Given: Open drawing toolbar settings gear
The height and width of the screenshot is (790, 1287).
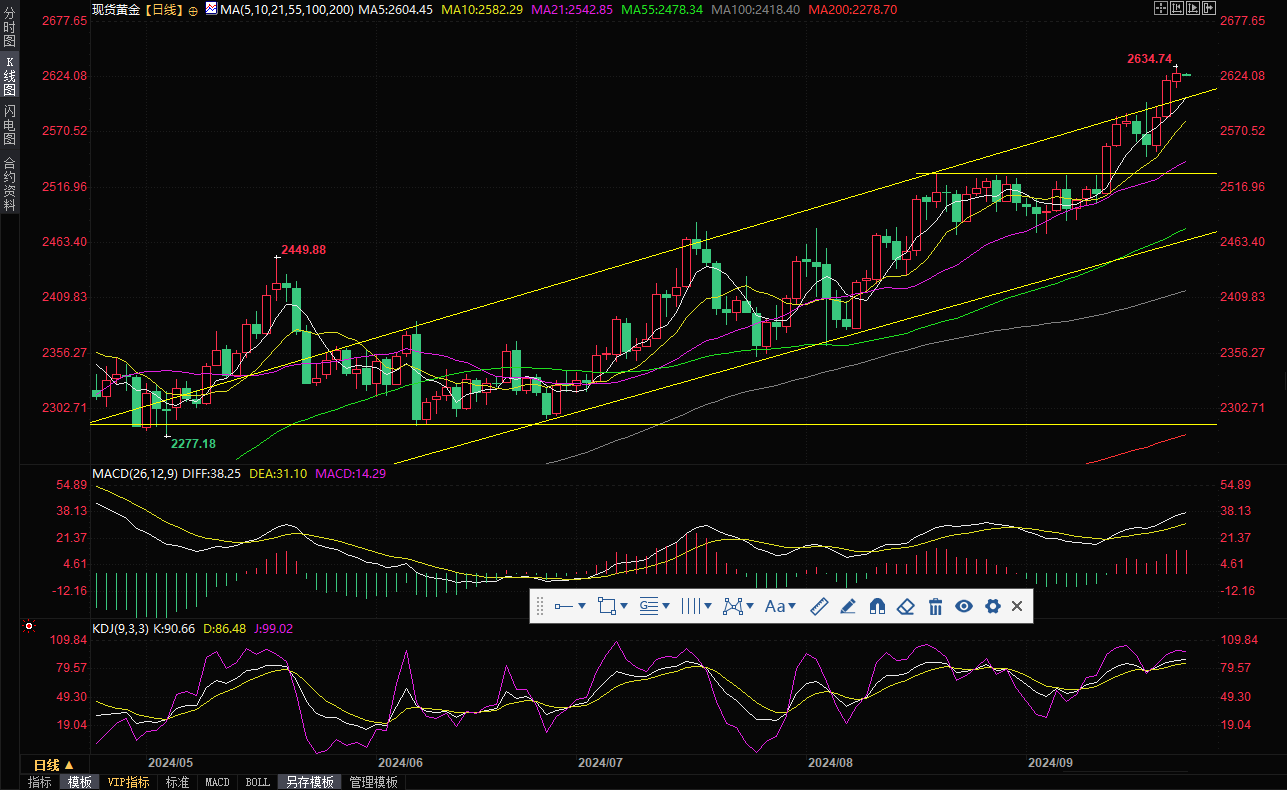Looking at the screenshot, I should point(992,606).
